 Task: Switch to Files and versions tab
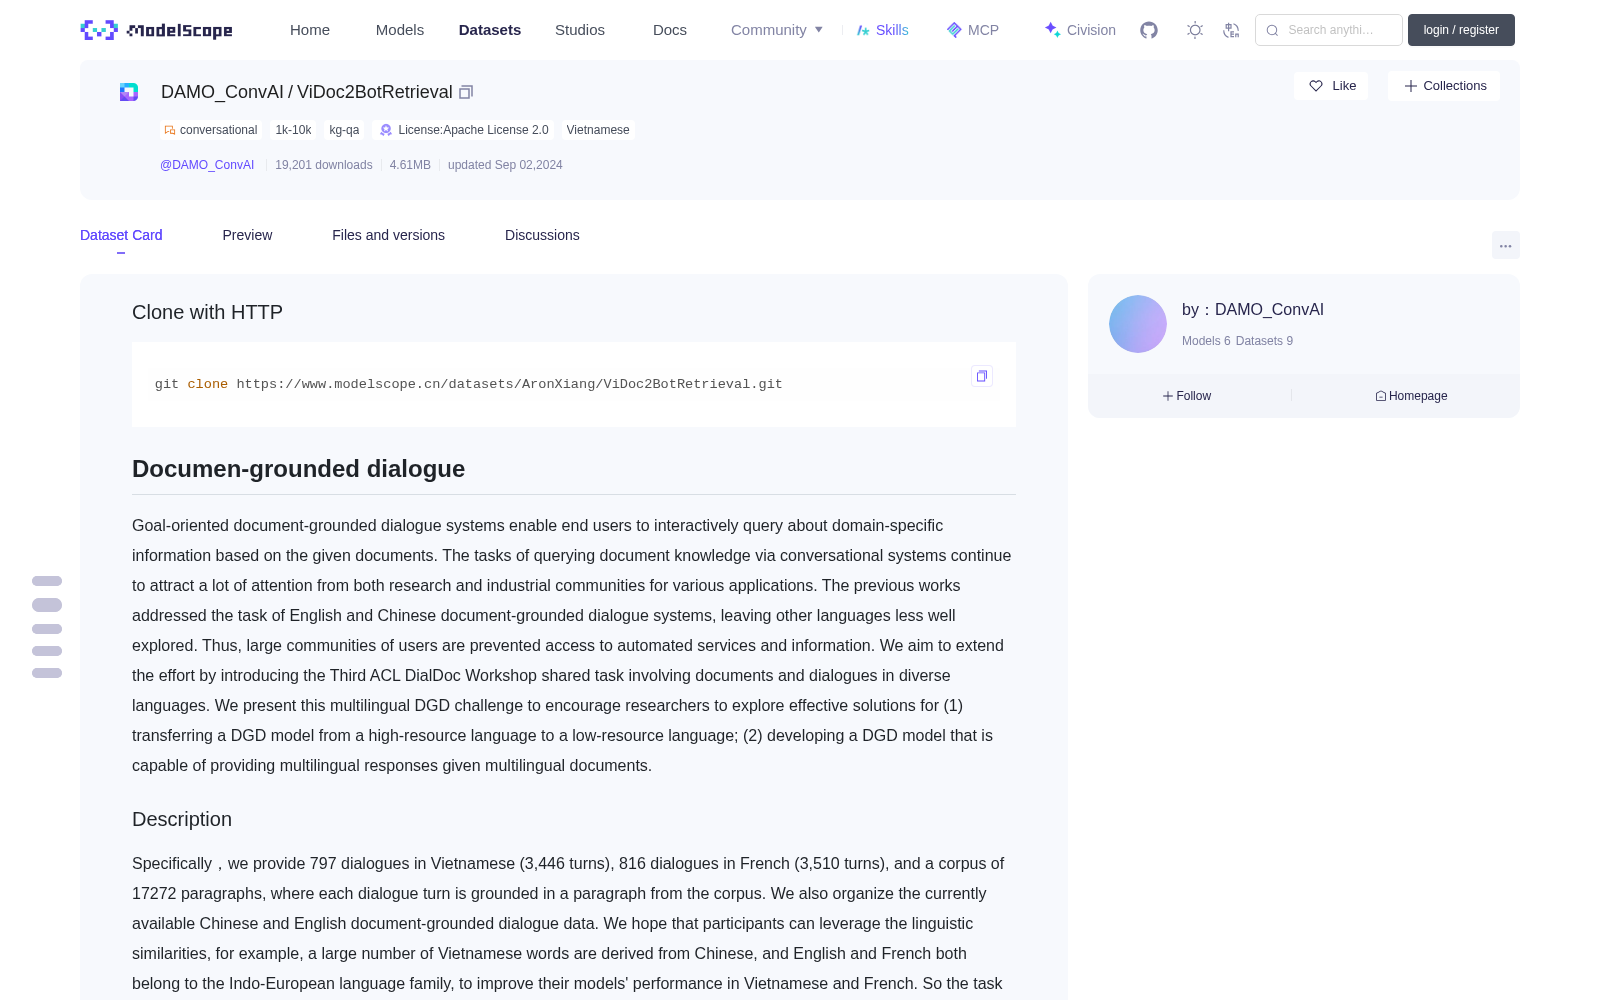388,235
